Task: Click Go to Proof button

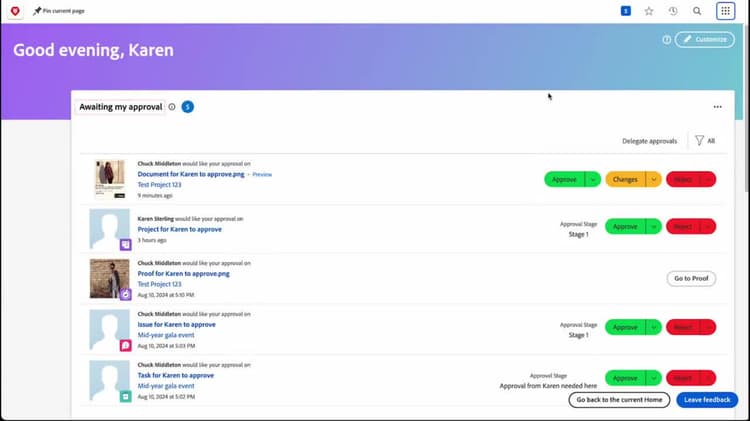Action: coord(691,278)
